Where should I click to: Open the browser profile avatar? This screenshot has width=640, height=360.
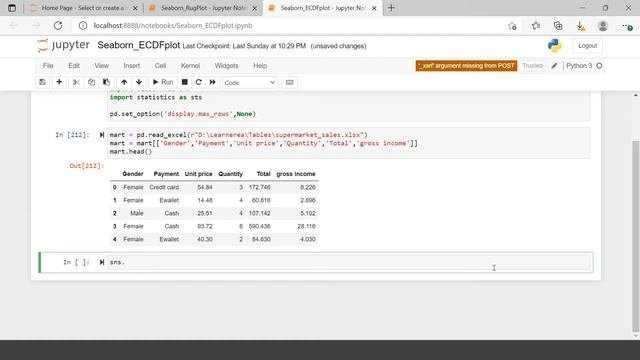click(x=603, y=26)
